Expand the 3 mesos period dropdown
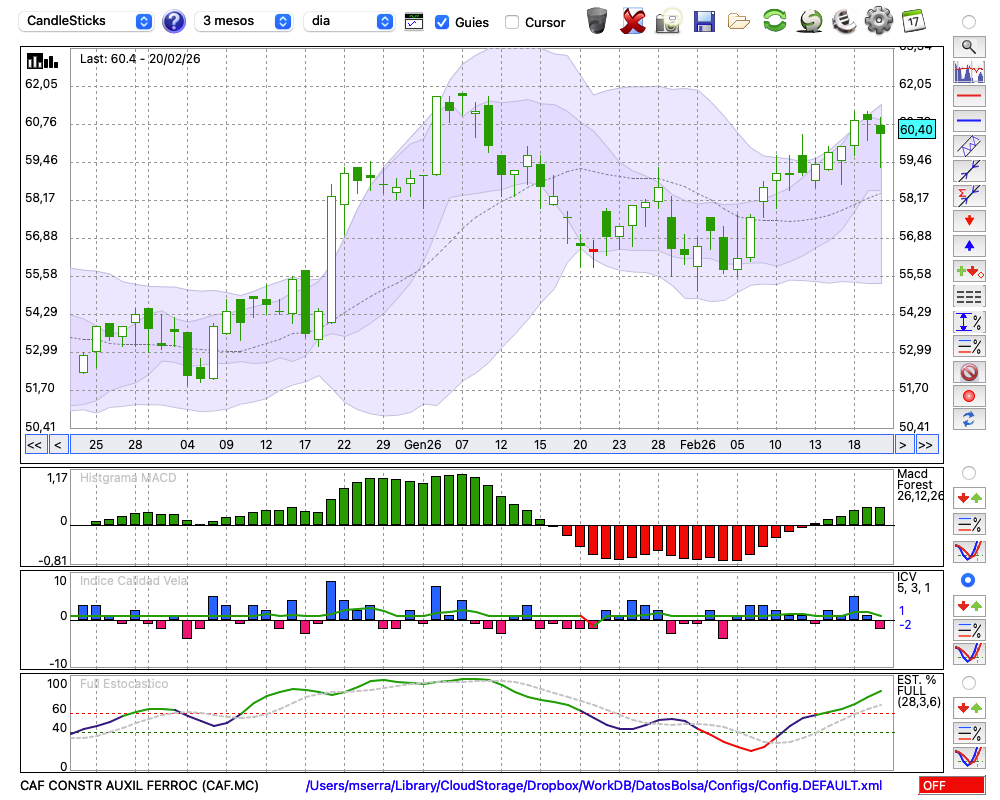Image resolution: width=1000 pixels, height=800 pixels. pyautogui.click(x=244, y=21)
